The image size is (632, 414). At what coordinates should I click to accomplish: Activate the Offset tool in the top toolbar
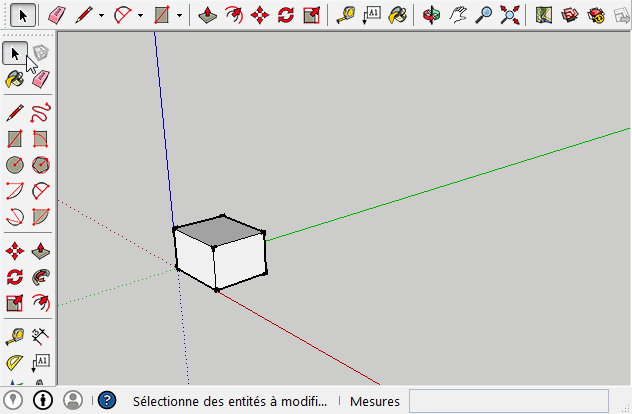coord(234,15)
